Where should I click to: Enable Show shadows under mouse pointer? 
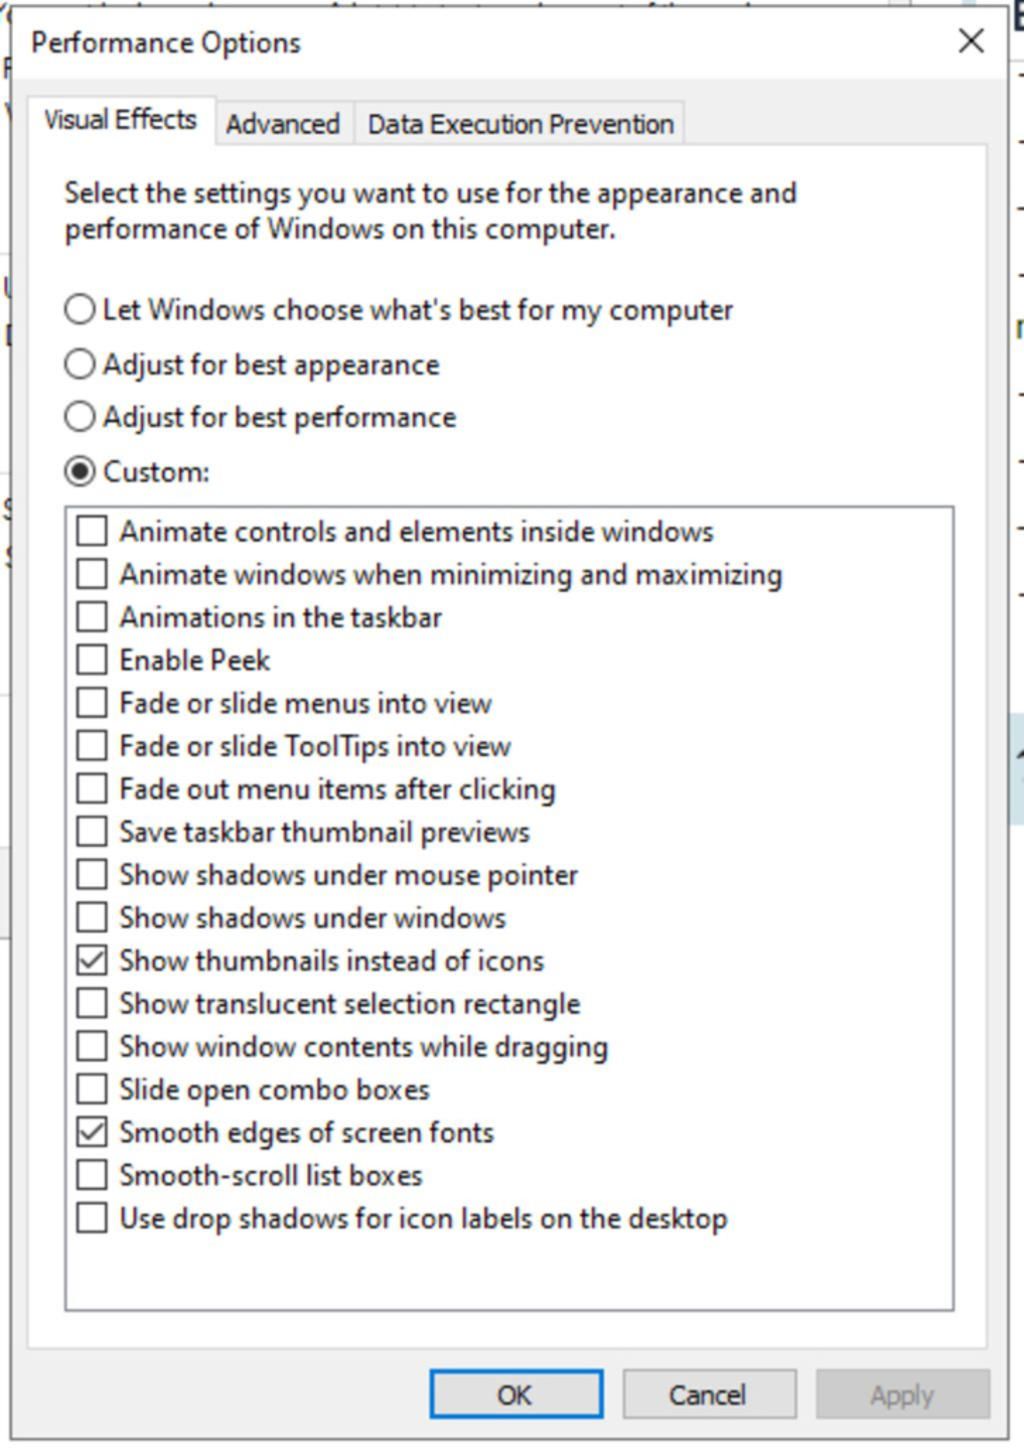92,875
